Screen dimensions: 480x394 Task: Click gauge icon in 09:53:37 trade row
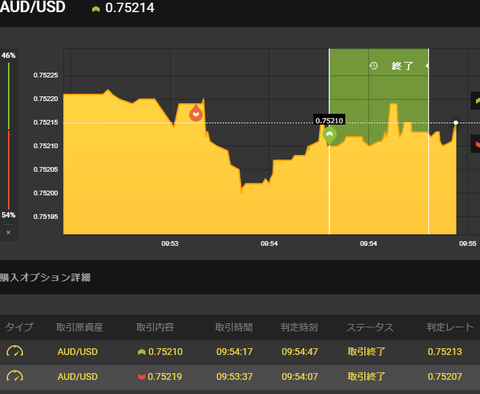(x=15, y=376)
